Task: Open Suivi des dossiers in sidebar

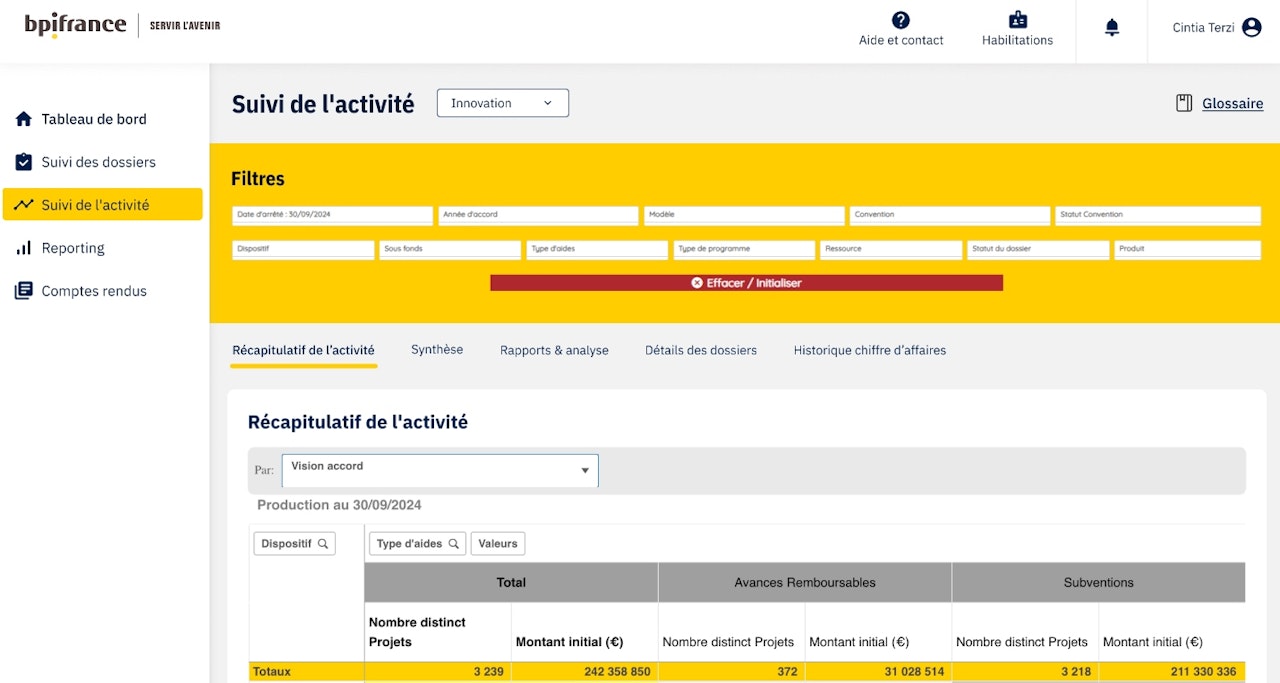Action: pyautogui.click(x=98, y=162)
